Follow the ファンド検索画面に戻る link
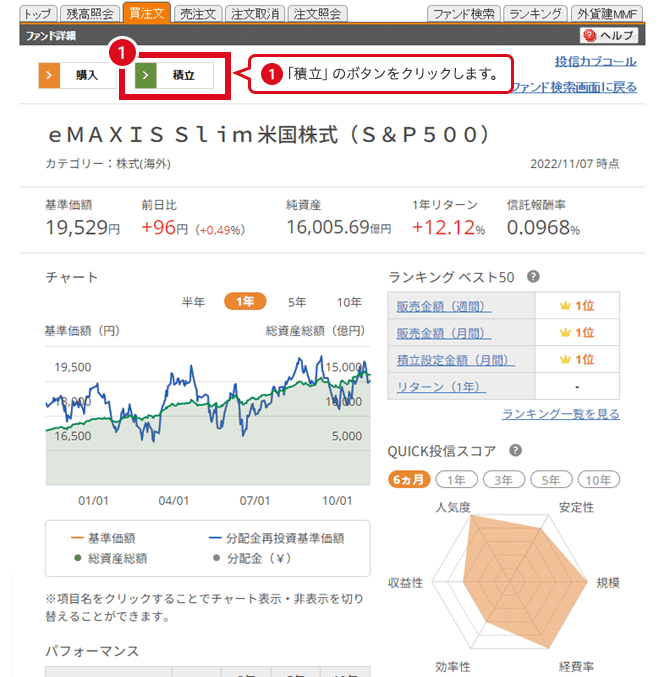Screen dimensions: 660x677 (575, 87)
